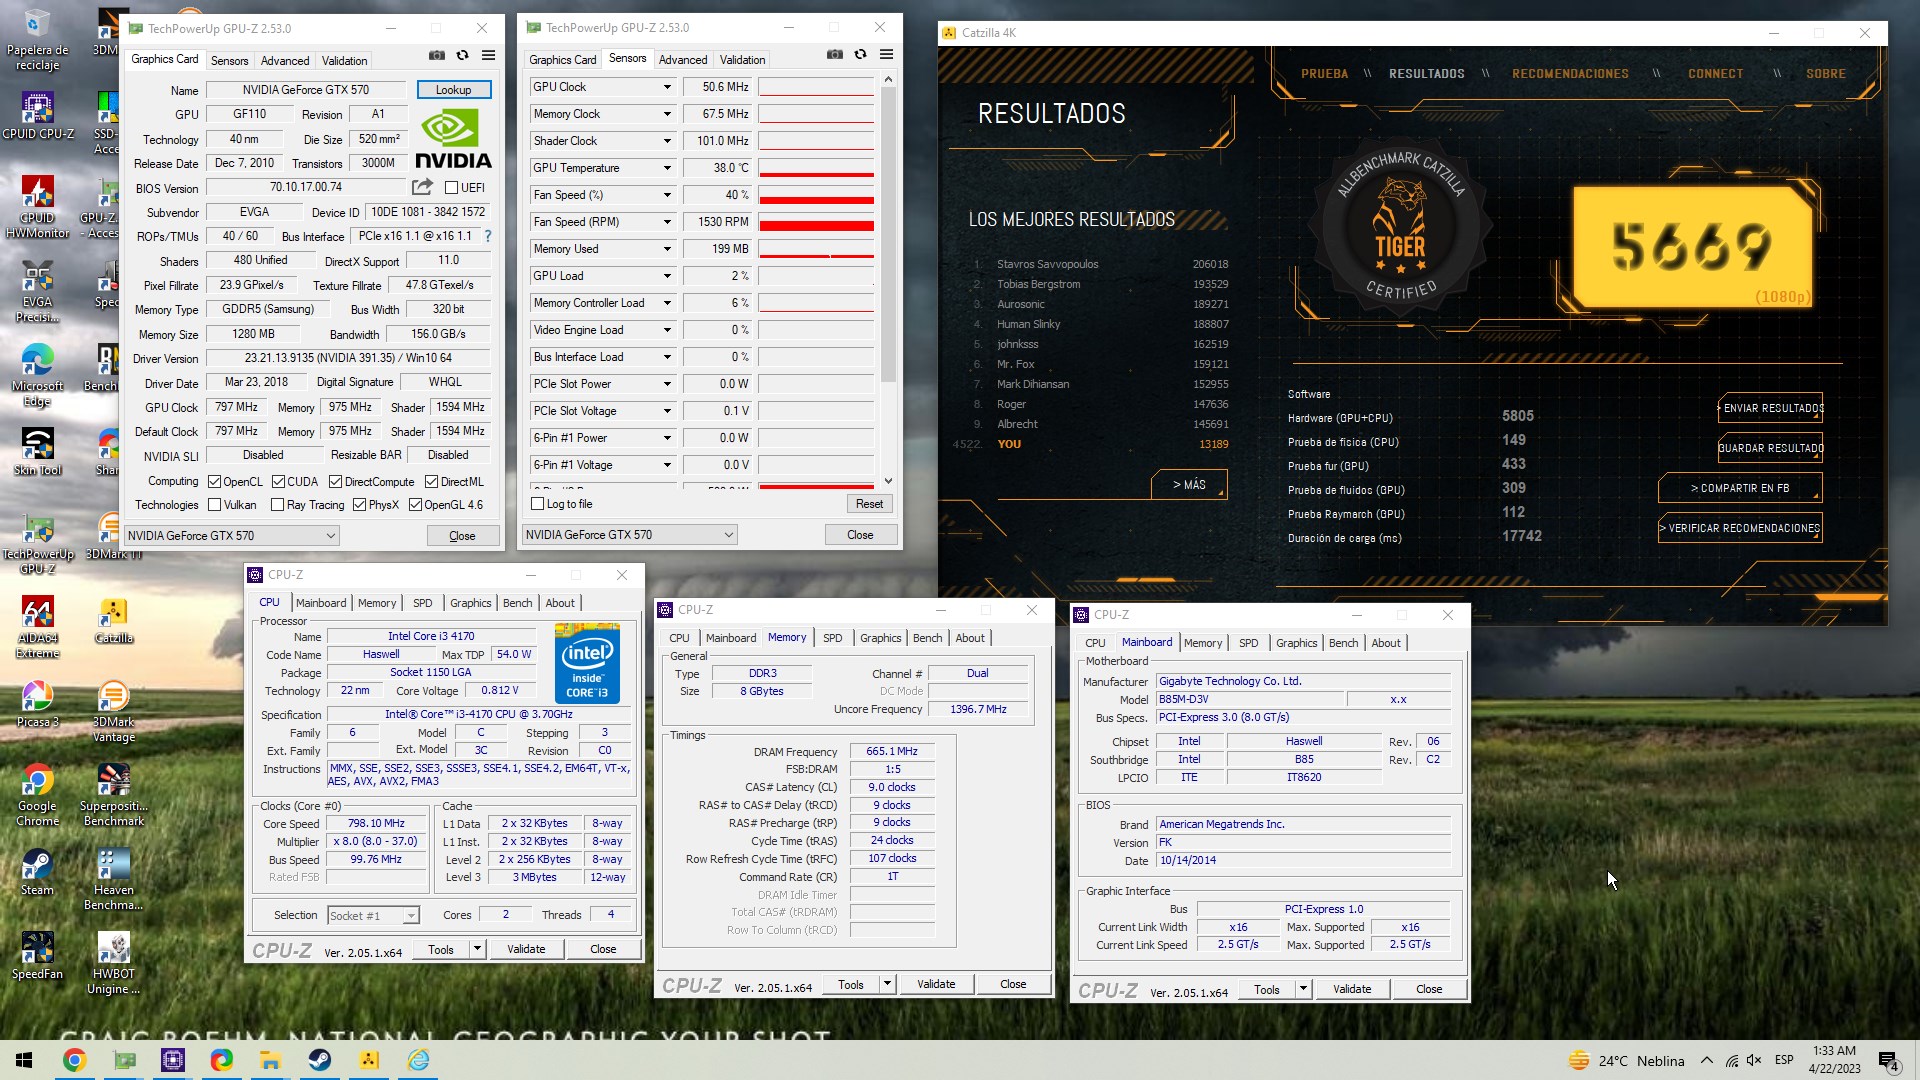
Task: Open Microsoft Edge desktop shortcut
Action: 38,376
